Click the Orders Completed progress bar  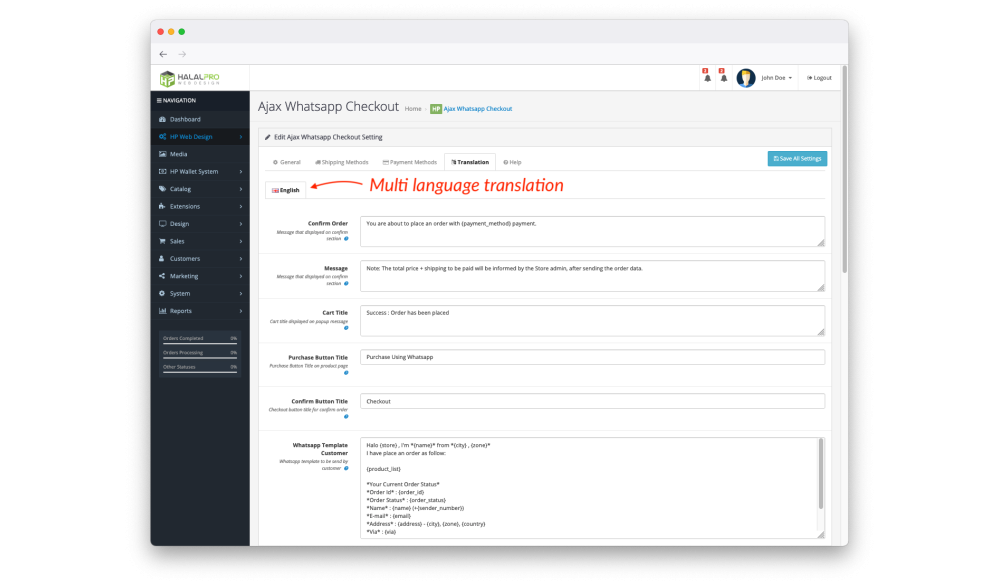pyautogui.click(x=199, y=342)
